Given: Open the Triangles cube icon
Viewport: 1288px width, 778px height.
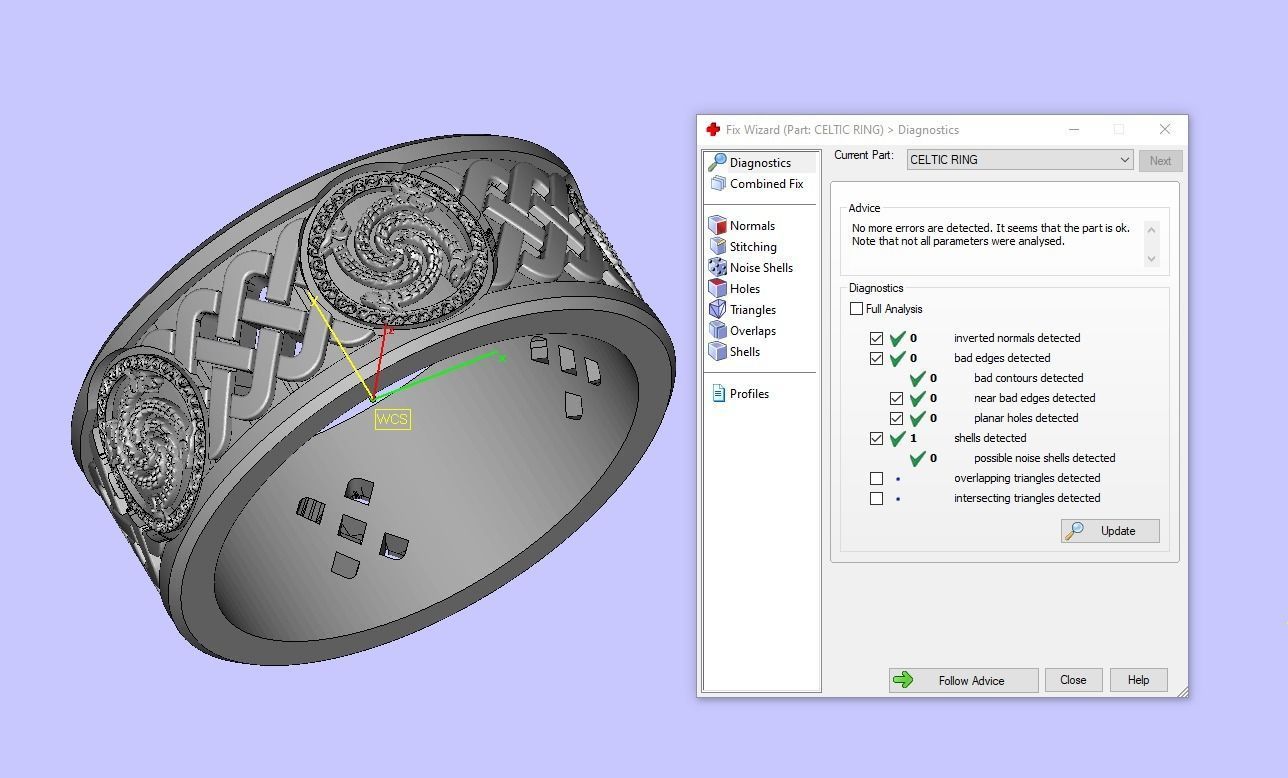Looking at the screenshot, I should (x=717, y=309).
